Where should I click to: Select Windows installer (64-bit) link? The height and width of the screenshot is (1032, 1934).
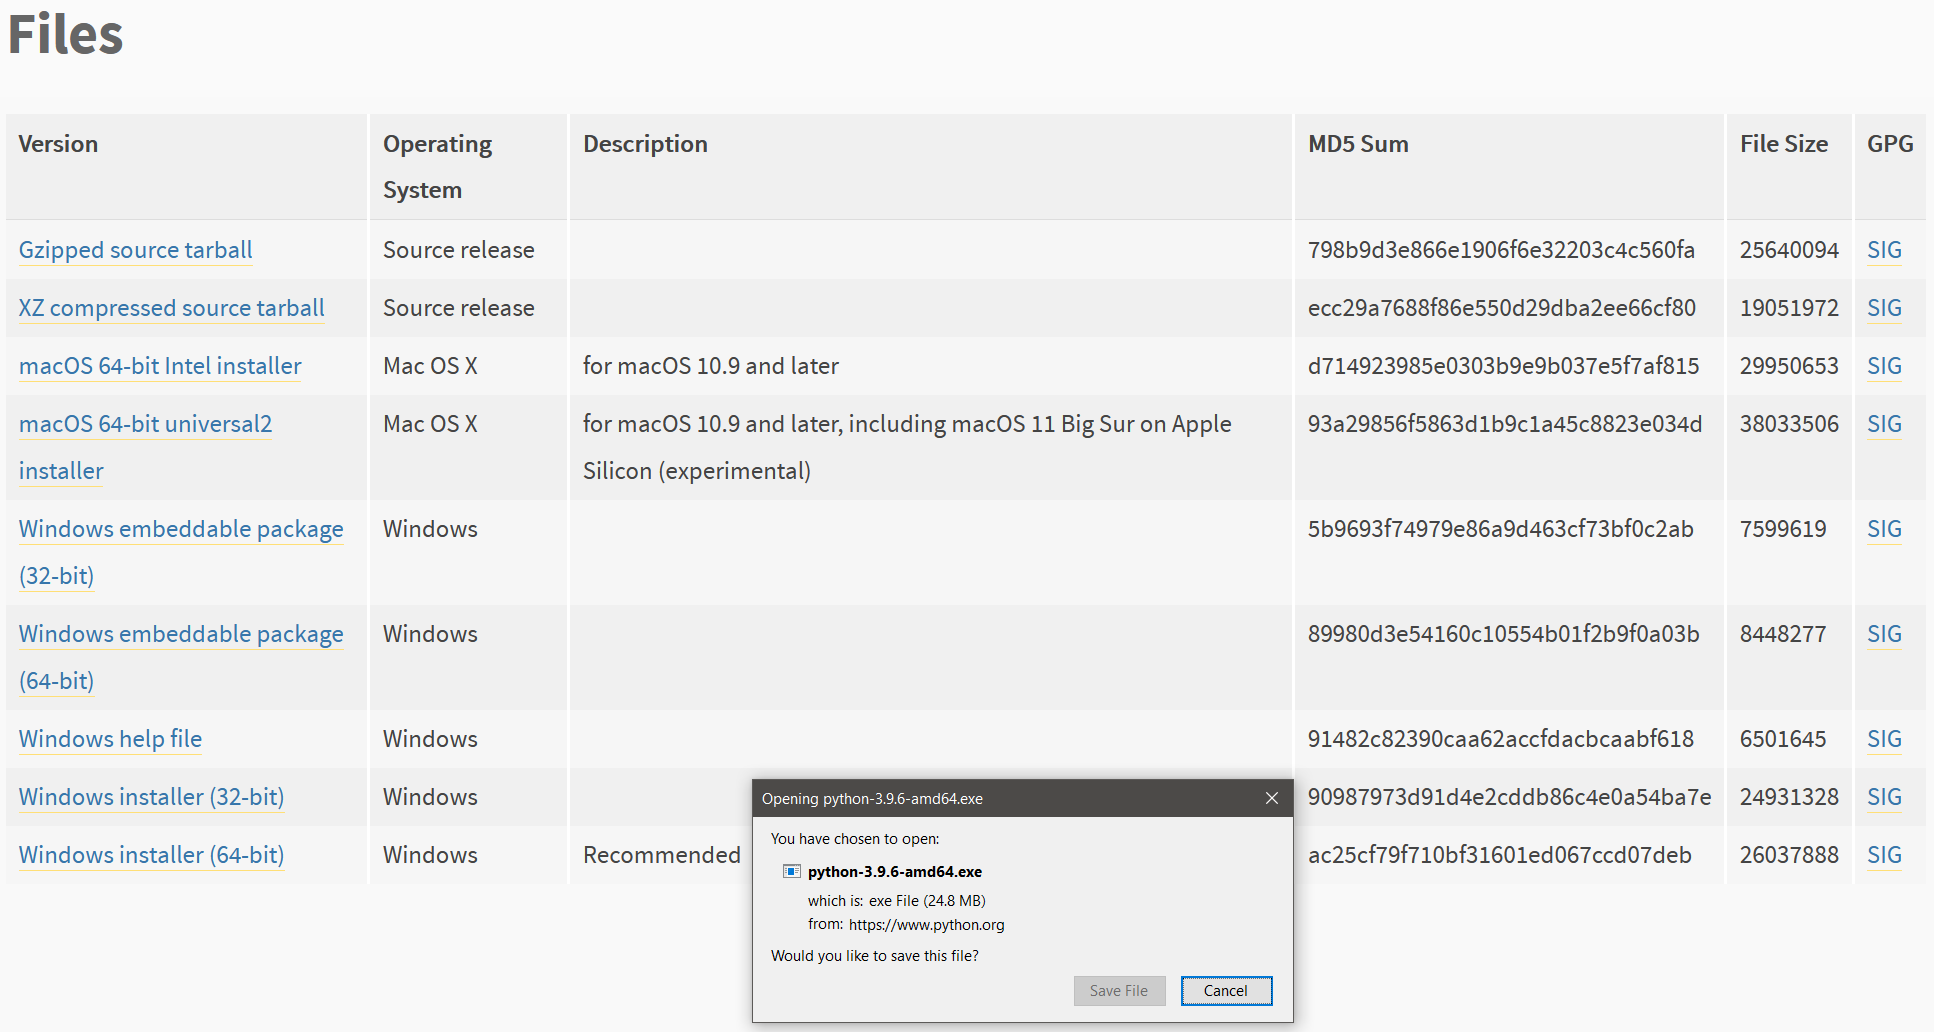(151, 855)
